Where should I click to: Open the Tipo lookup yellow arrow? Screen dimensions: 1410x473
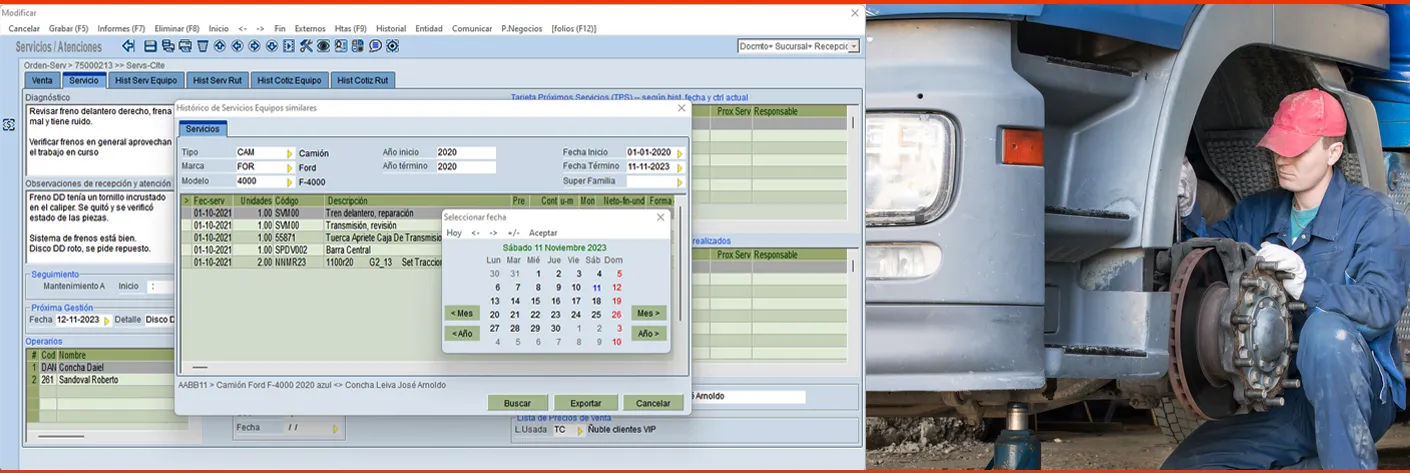coord(290,153)
